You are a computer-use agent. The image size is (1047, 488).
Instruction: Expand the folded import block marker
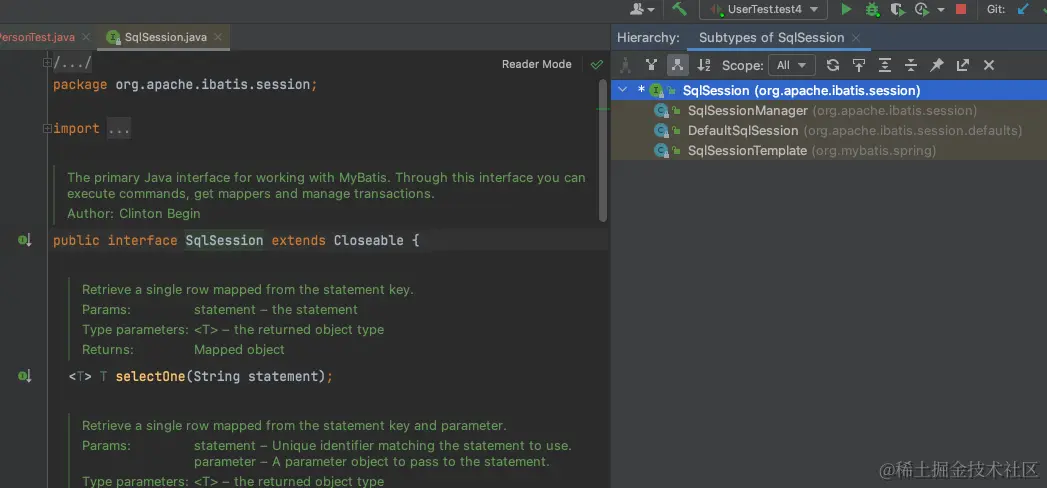pos(47,128)
